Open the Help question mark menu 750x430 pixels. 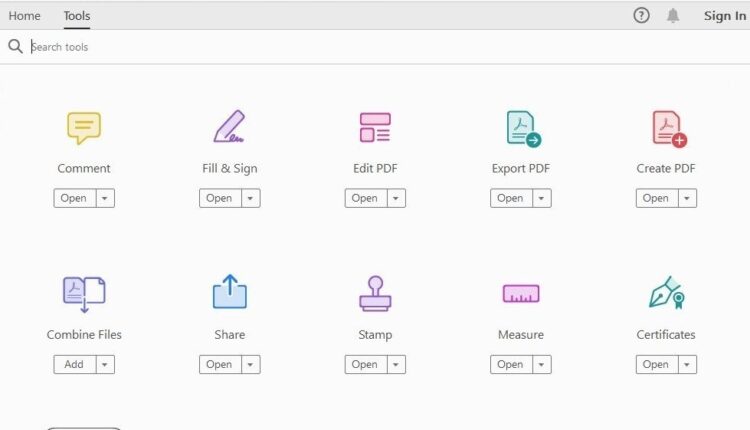click(642, 15)
